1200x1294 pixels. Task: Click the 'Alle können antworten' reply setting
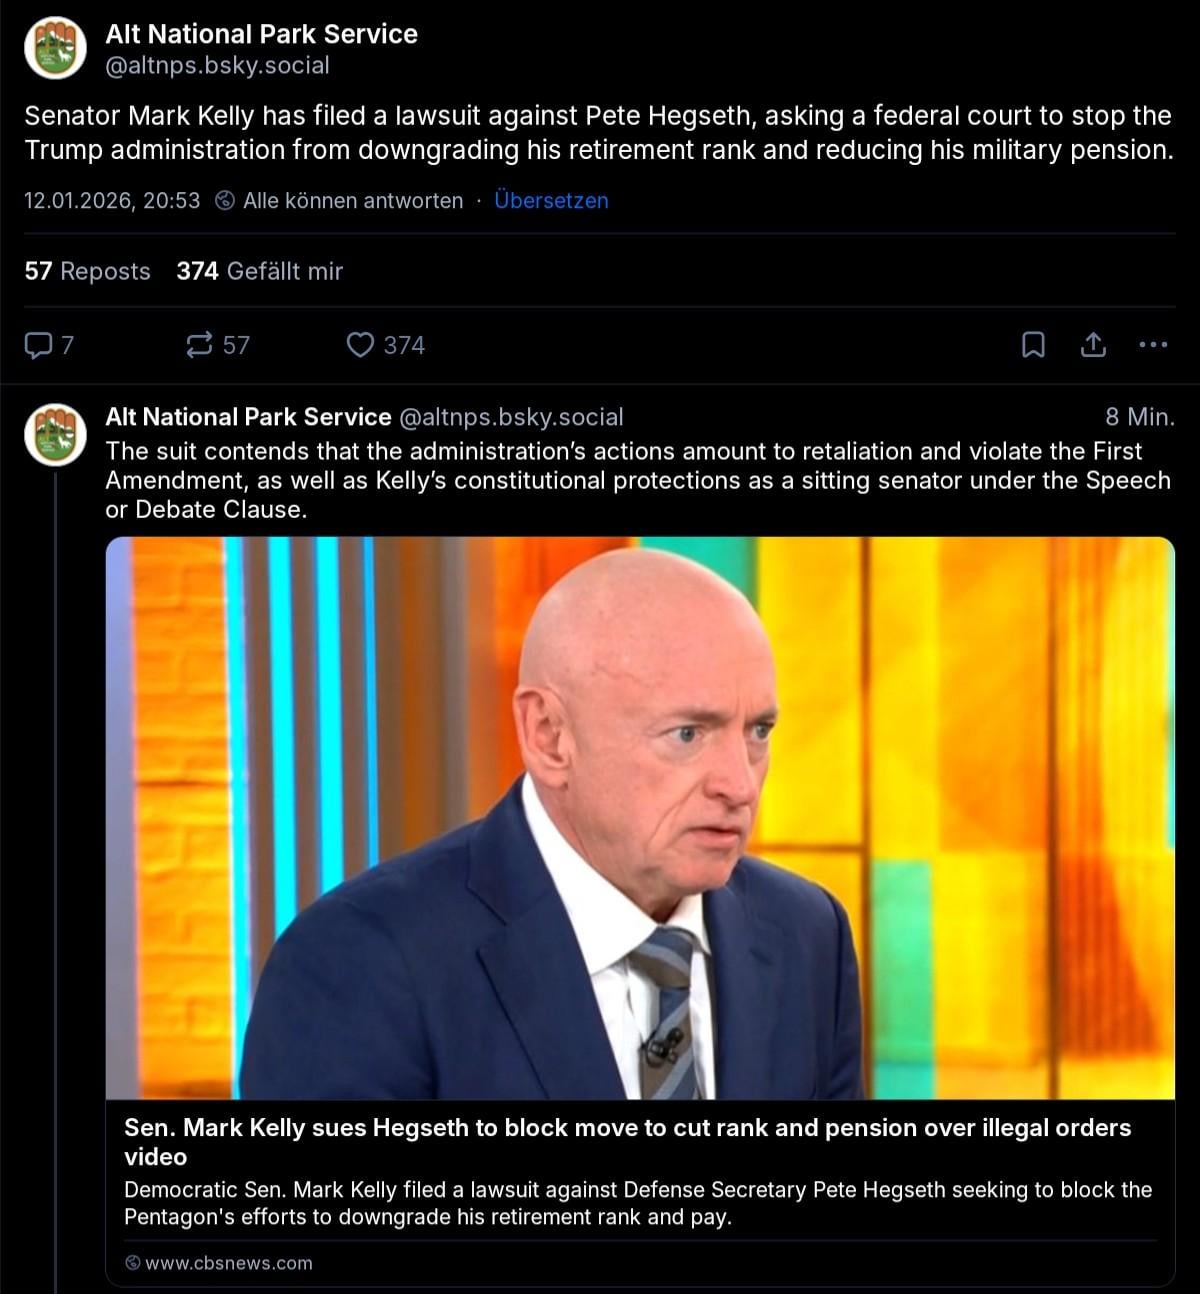tap(353, 201)
